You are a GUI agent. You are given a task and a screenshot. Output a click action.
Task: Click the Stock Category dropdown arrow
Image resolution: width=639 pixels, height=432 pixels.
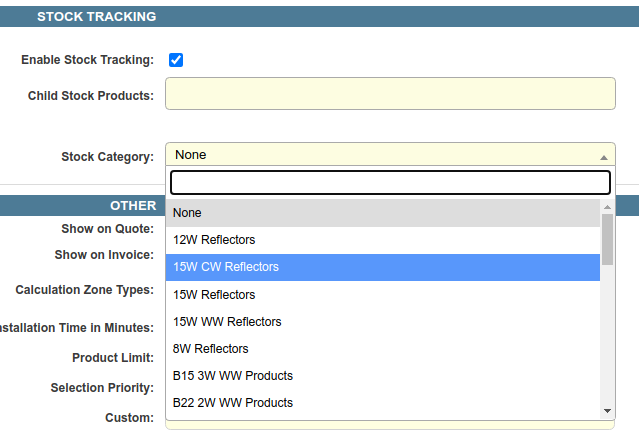tap(603, 156)
